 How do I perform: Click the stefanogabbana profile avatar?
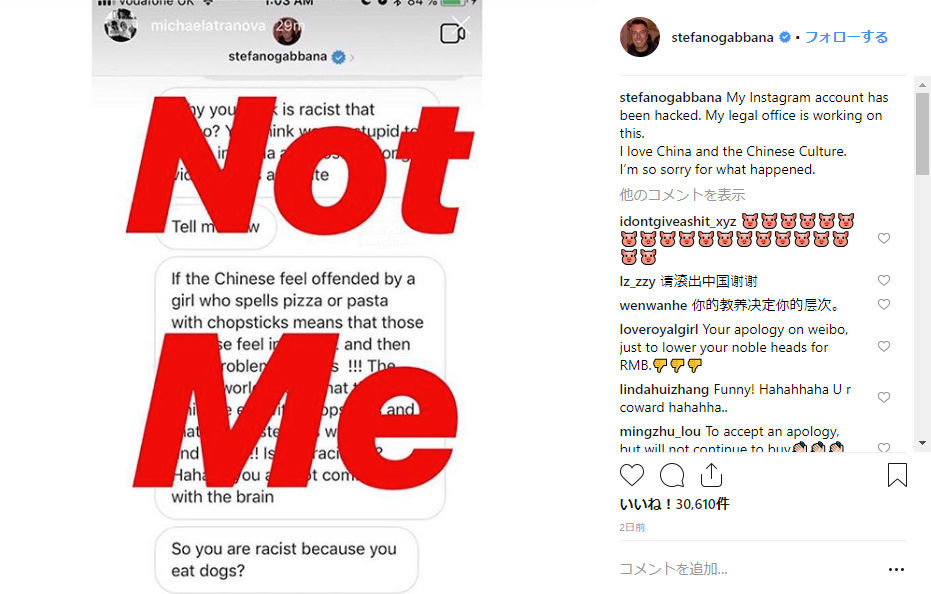point(639,37)
